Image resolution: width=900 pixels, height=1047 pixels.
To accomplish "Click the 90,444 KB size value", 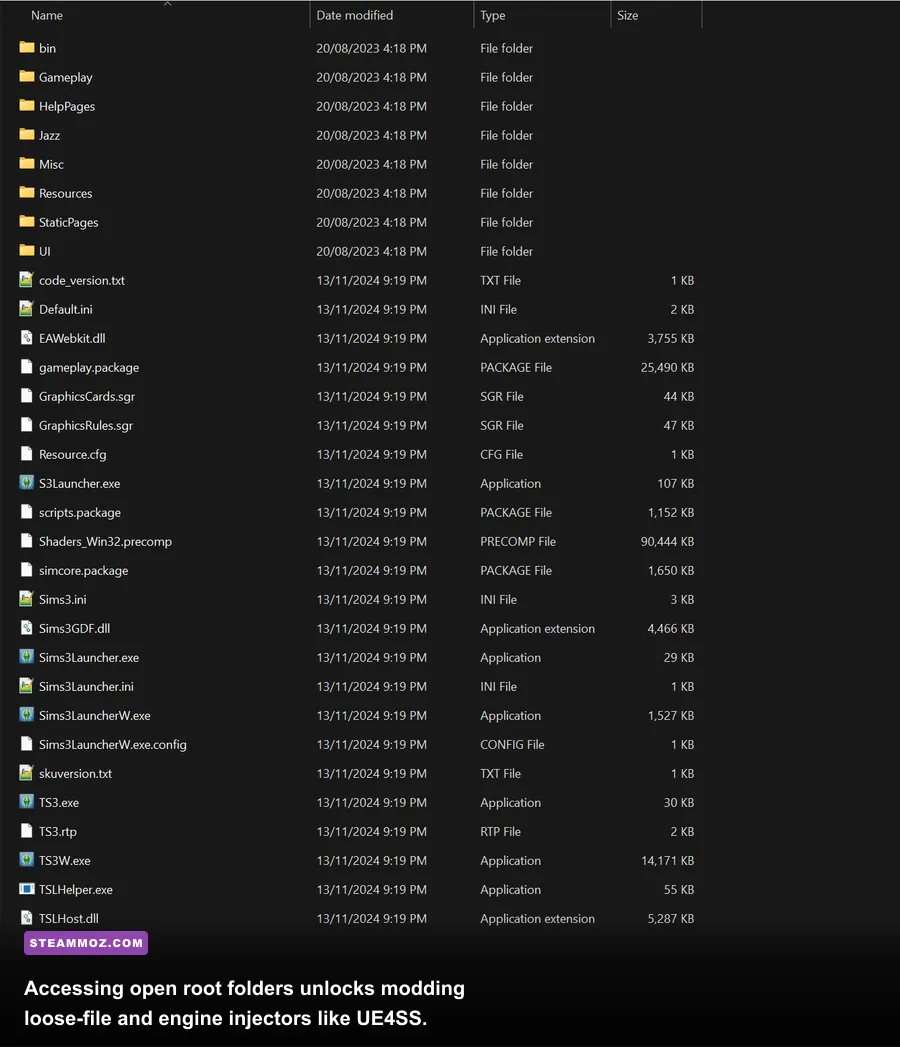I will [667, 542].
